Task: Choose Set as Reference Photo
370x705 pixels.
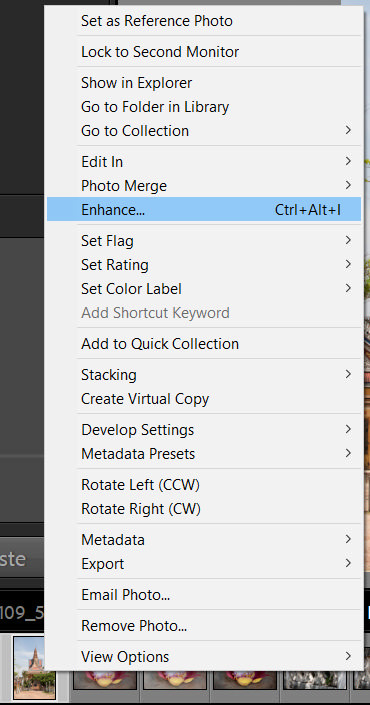Action: [x=204, y=21]
